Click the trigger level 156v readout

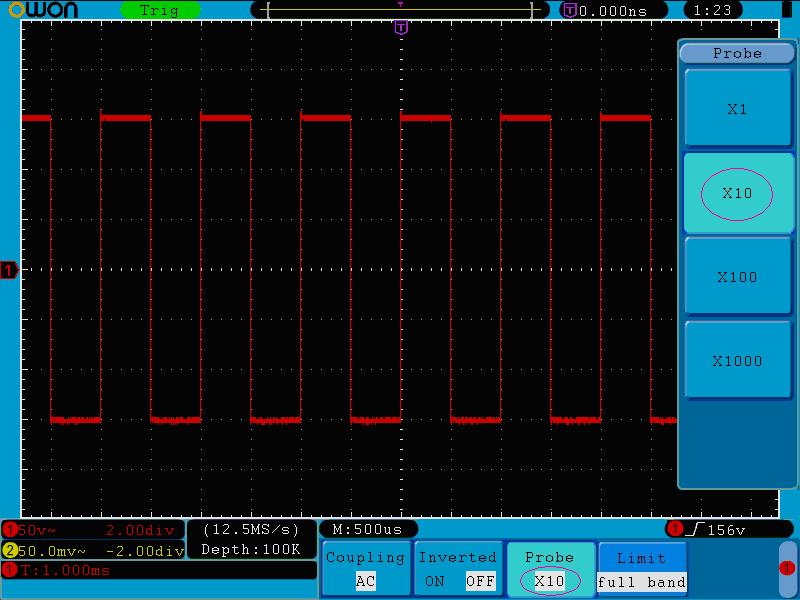coord(726,530)
